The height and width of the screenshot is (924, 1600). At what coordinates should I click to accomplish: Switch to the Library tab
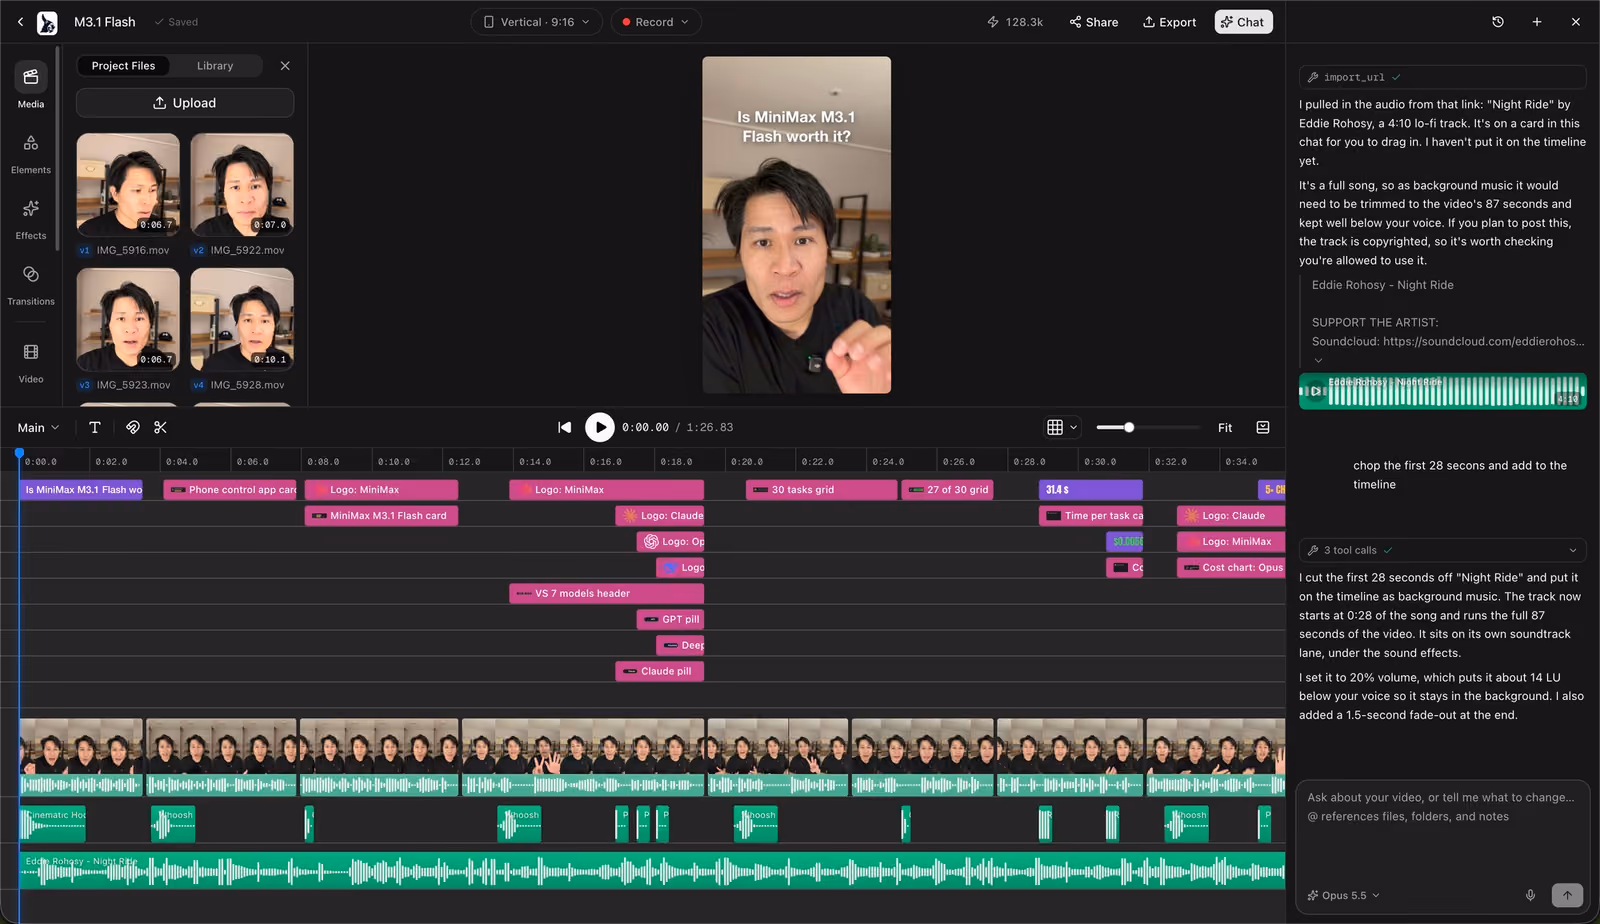pos(215,66)
